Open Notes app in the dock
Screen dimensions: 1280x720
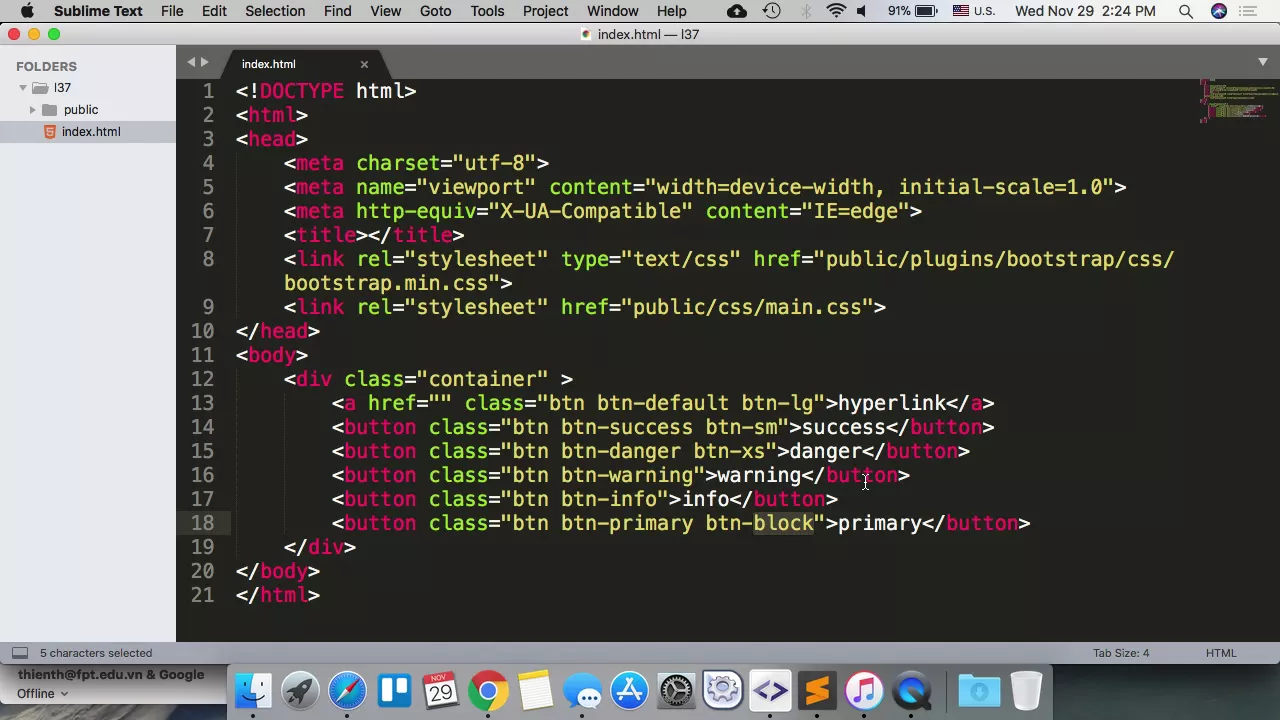535,691
